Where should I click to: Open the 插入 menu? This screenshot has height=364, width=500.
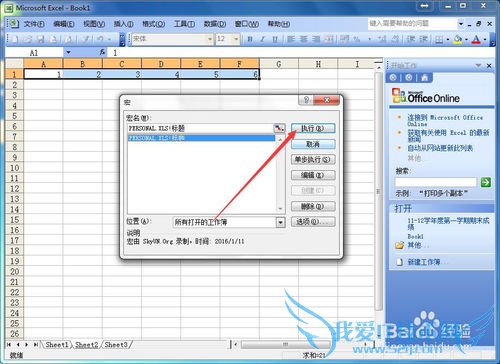123,24
